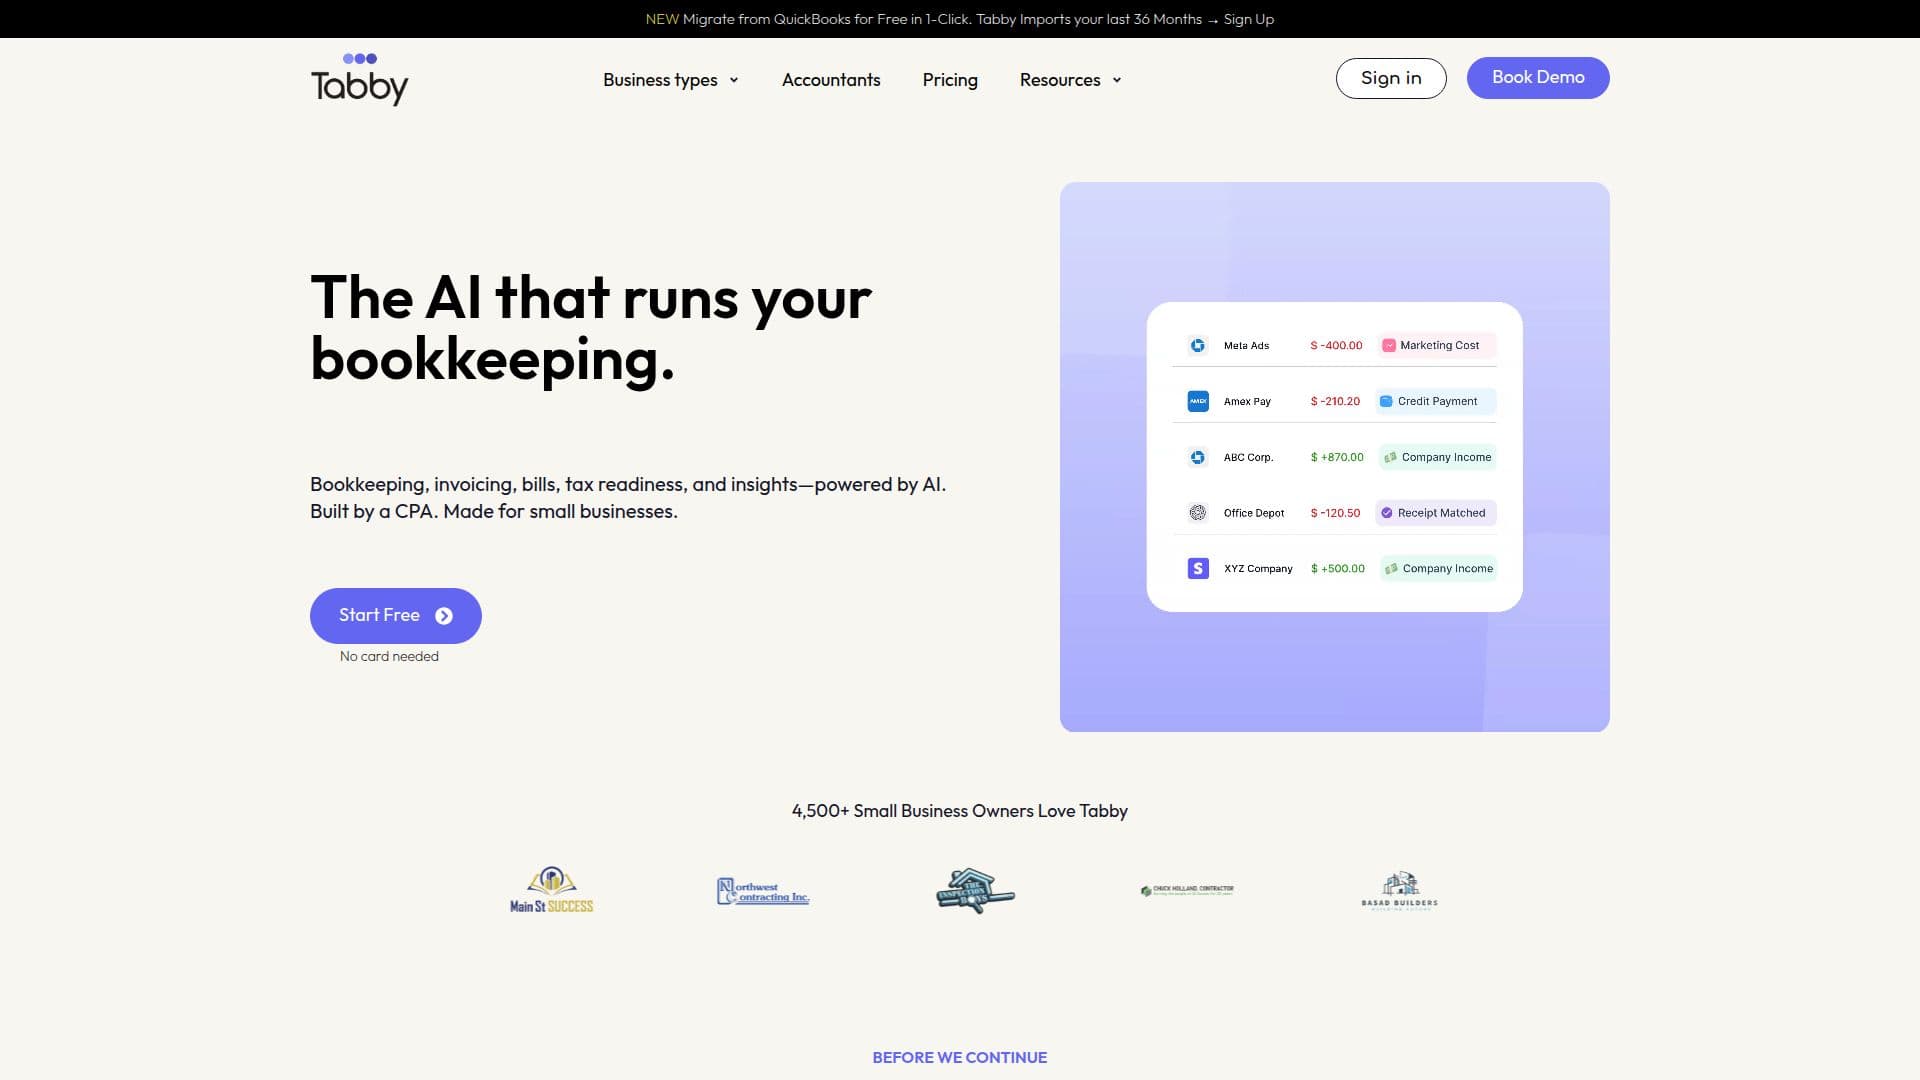Click the Office Depot row icon
The width and height of the screenshot is (1920, 1080).
[x=1197, y=513]
